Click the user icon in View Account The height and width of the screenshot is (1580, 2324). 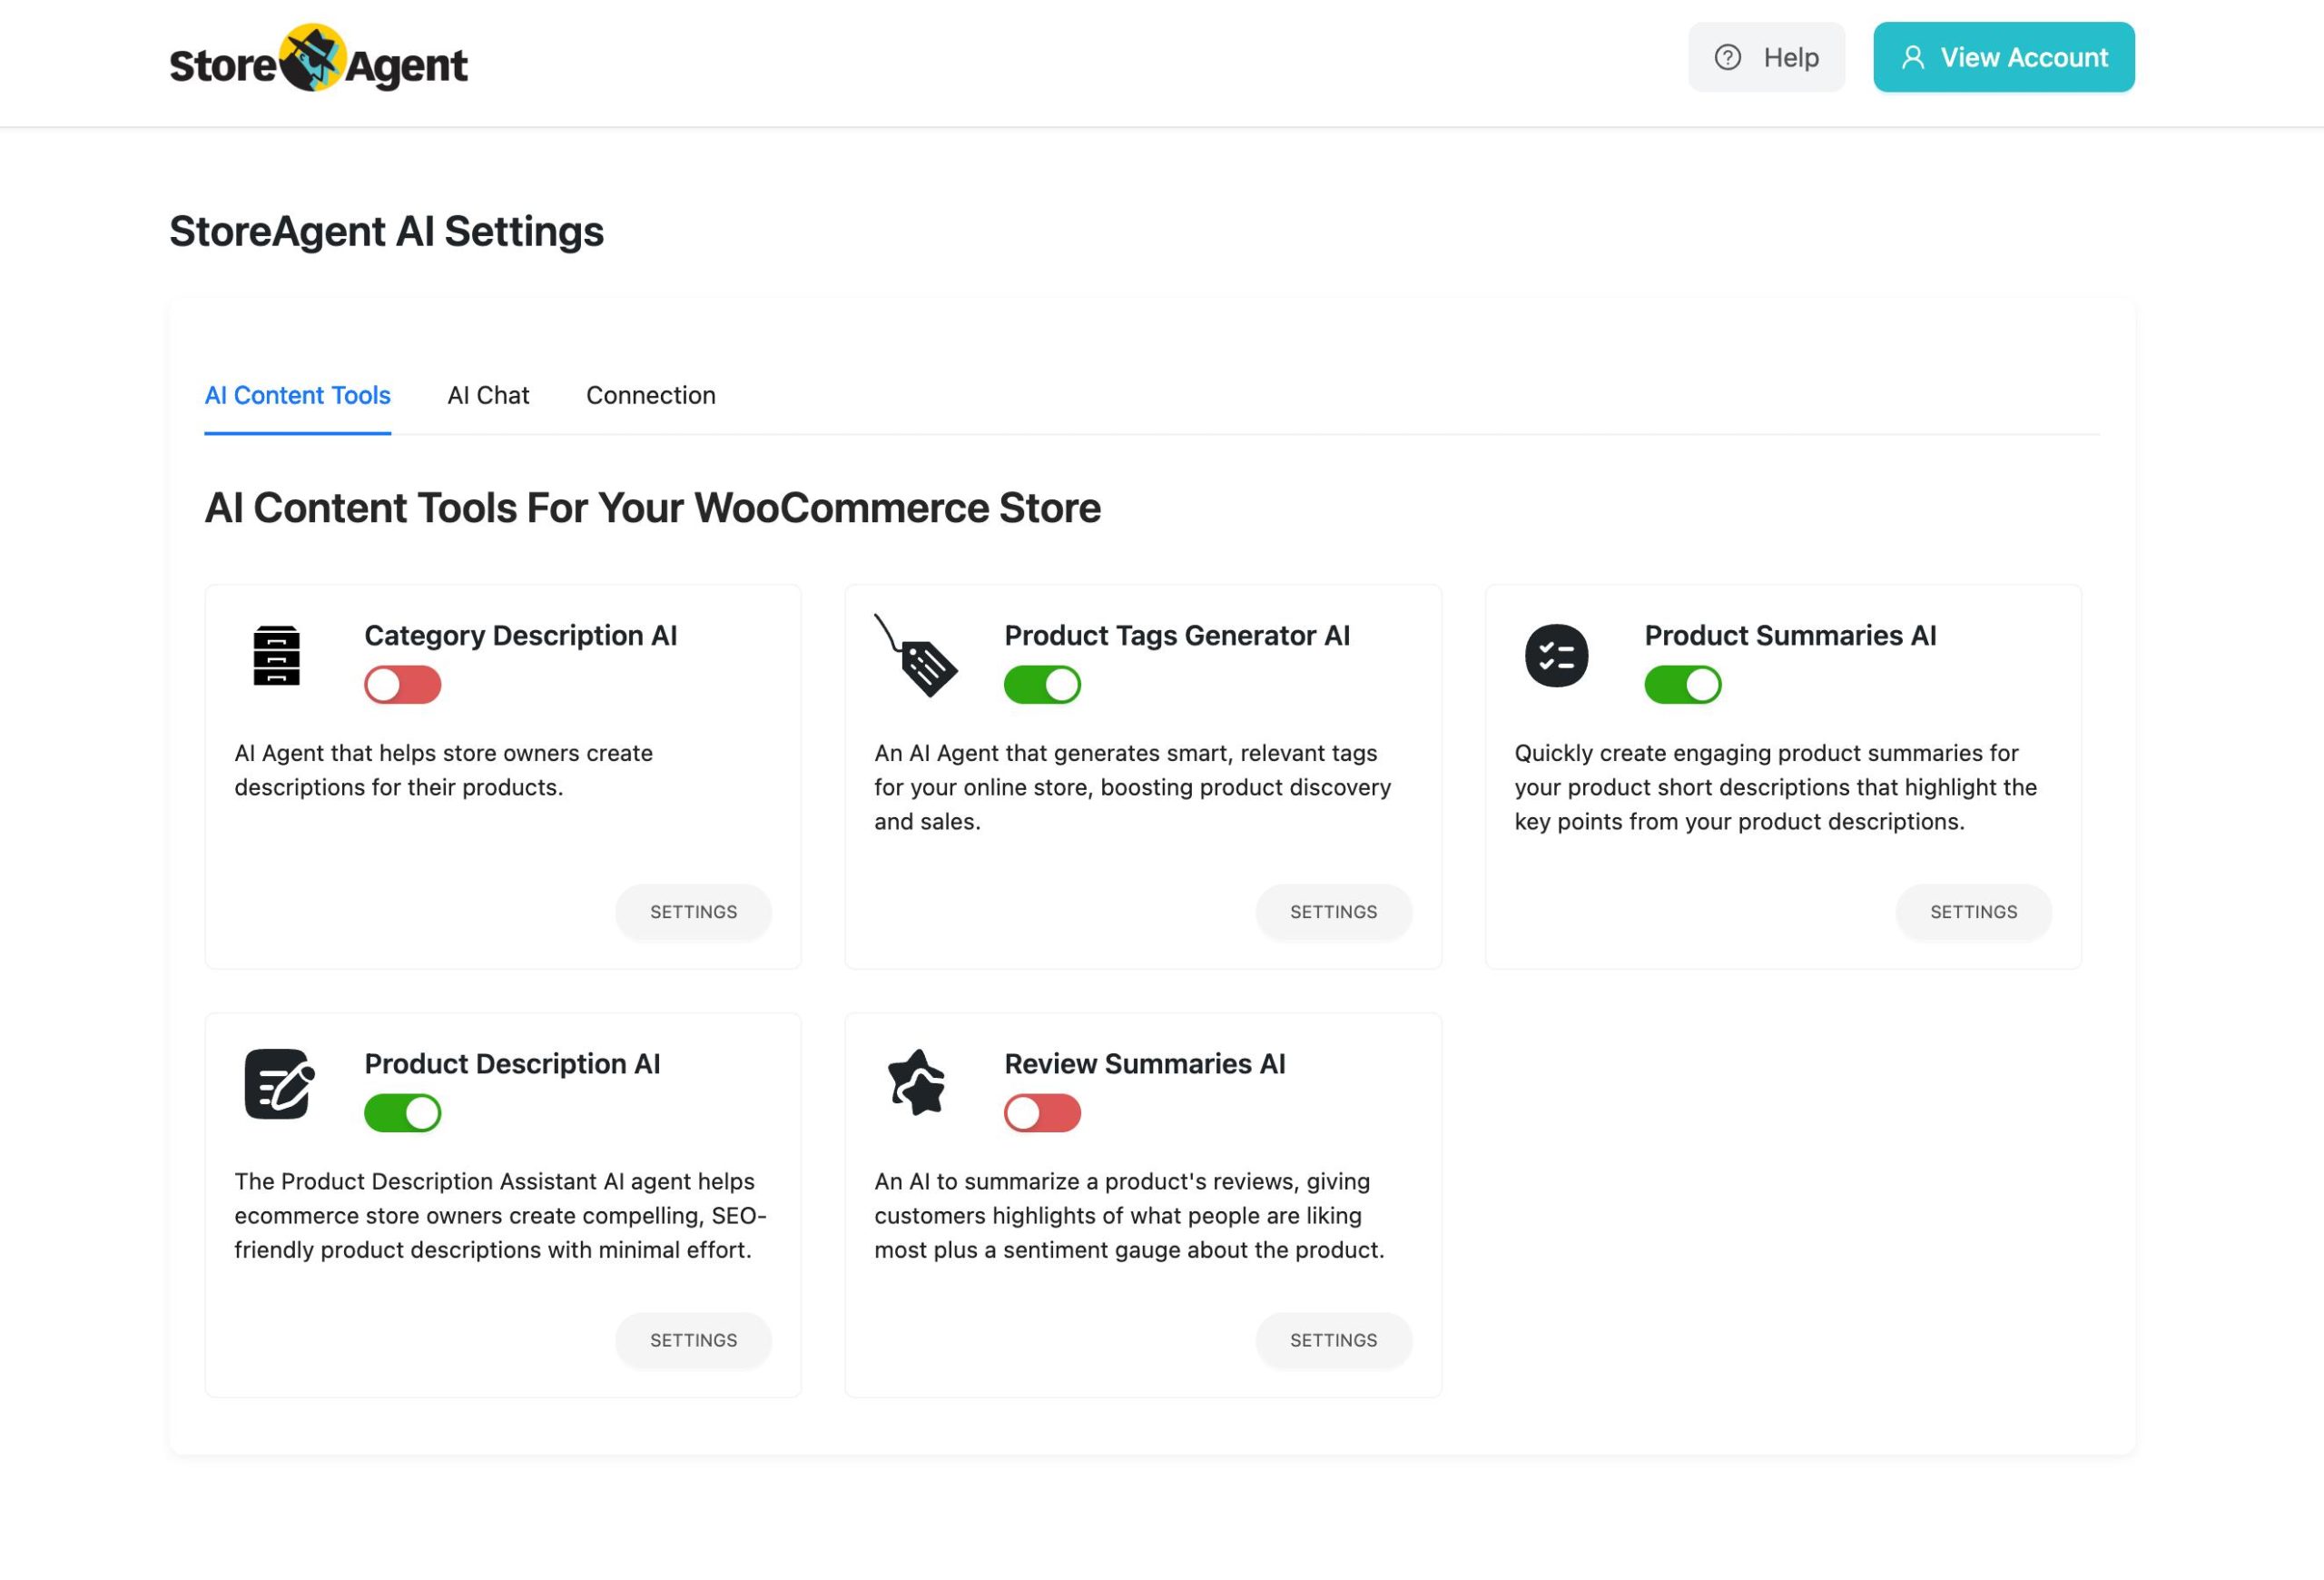[x=1912, y=58]
